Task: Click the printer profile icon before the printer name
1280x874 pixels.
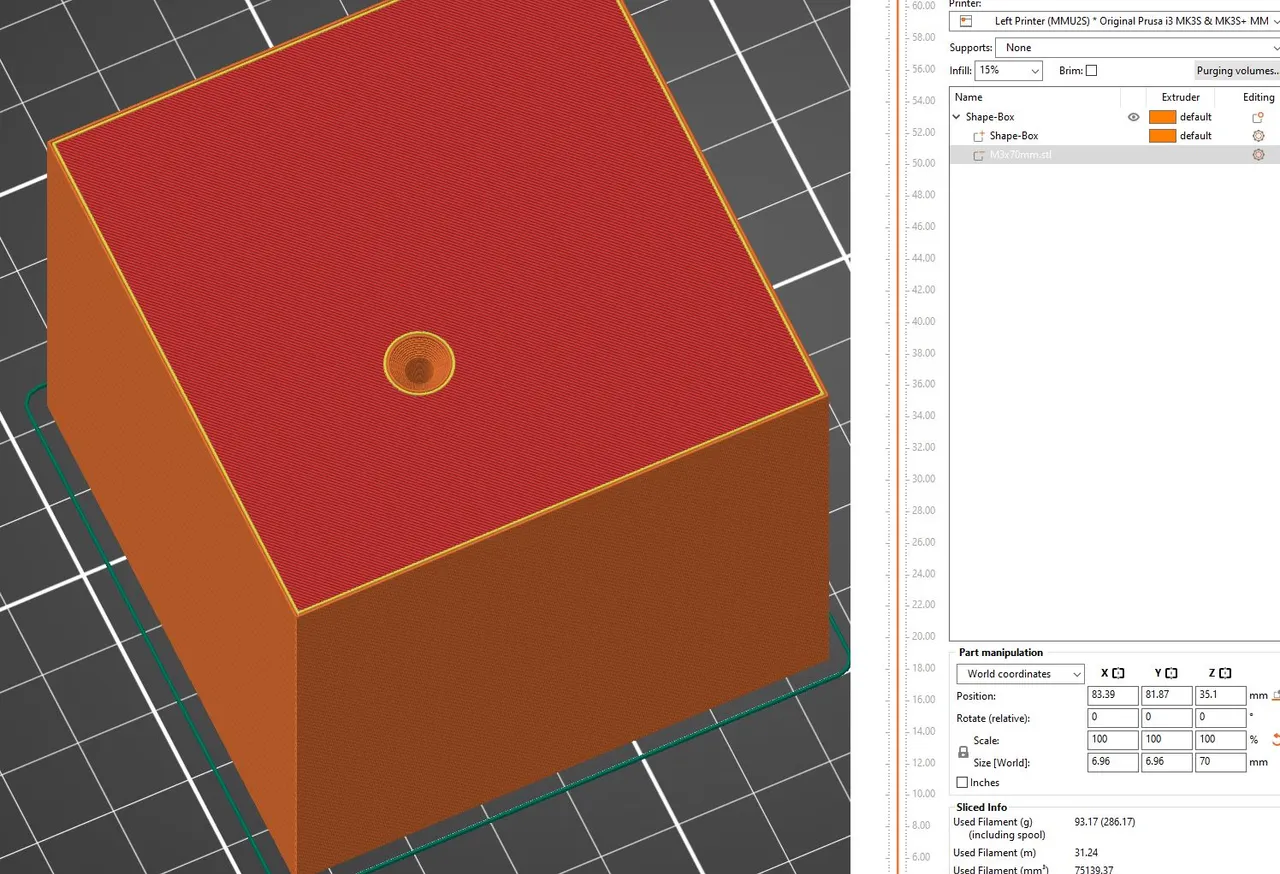Action: point(963,20)
